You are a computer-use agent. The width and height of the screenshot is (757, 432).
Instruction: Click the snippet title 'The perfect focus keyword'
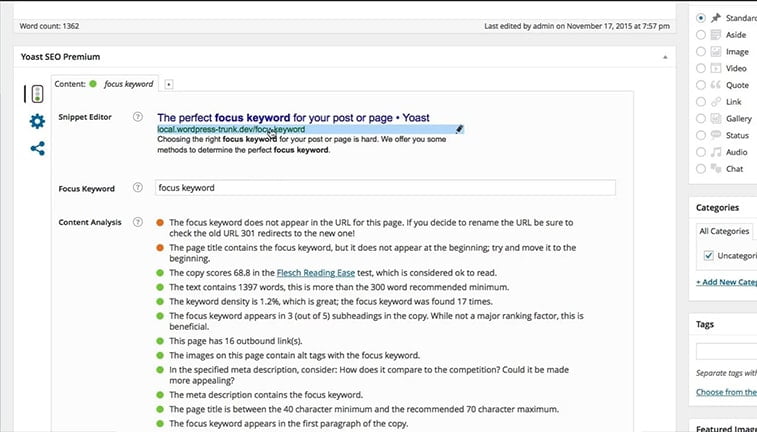[x=293, y=117]
